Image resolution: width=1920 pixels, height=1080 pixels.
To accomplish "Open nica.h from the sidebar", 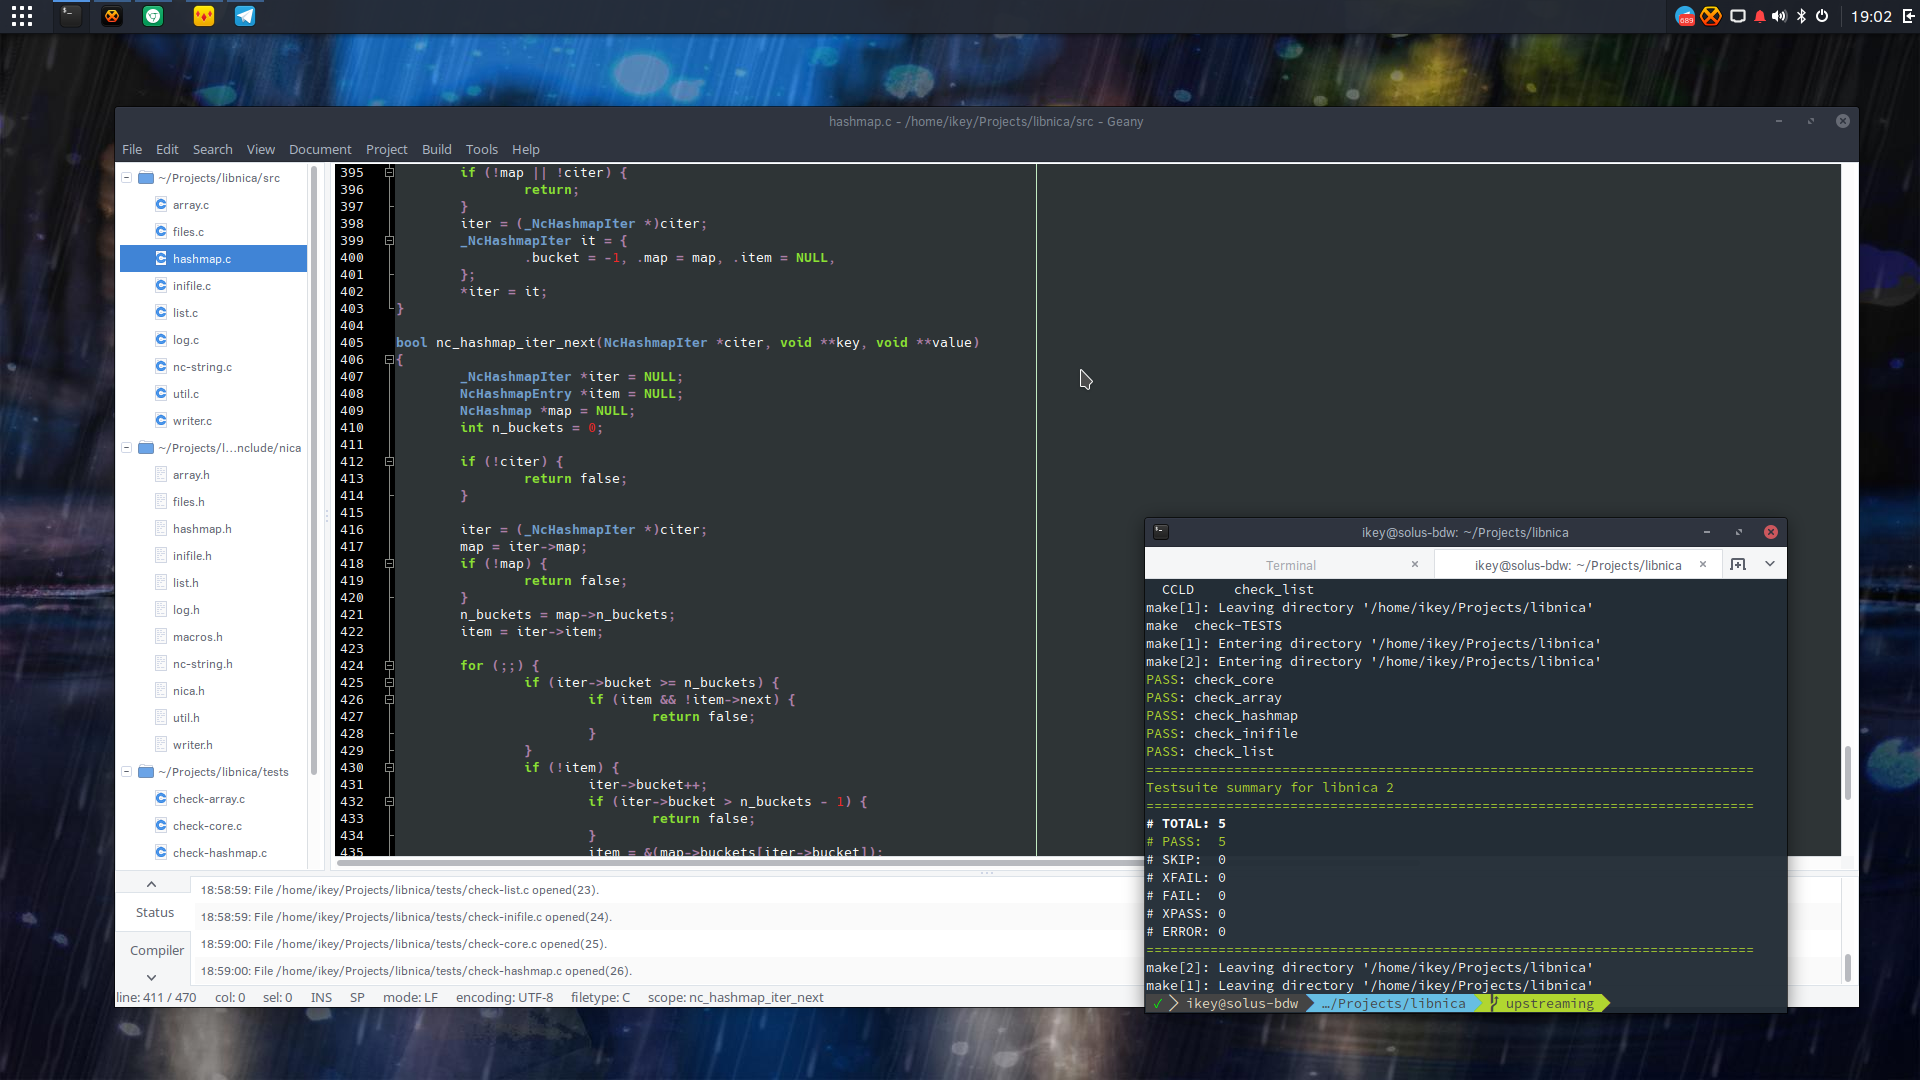I will tap(189, 691).
